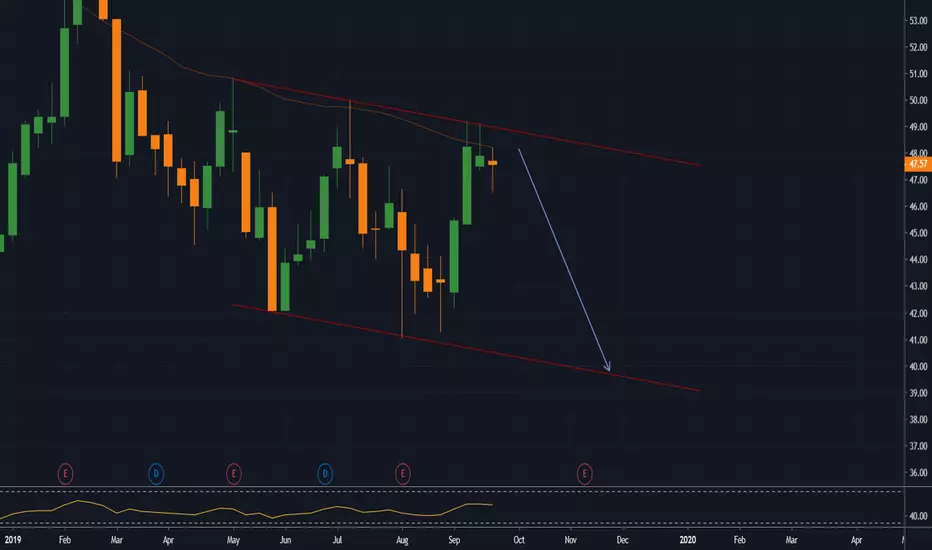Click the 43.00 price axis value
Viewport: 932px width, 550px height.
[x=918, y=286]
